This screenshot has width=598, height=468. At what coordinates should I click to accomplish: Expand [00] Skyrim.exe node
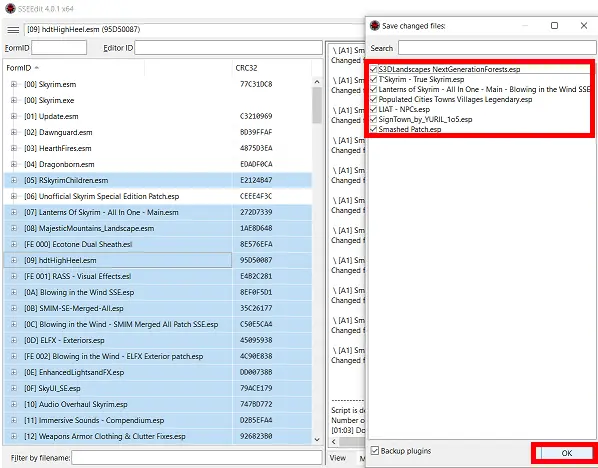click(x=14, y=100)
